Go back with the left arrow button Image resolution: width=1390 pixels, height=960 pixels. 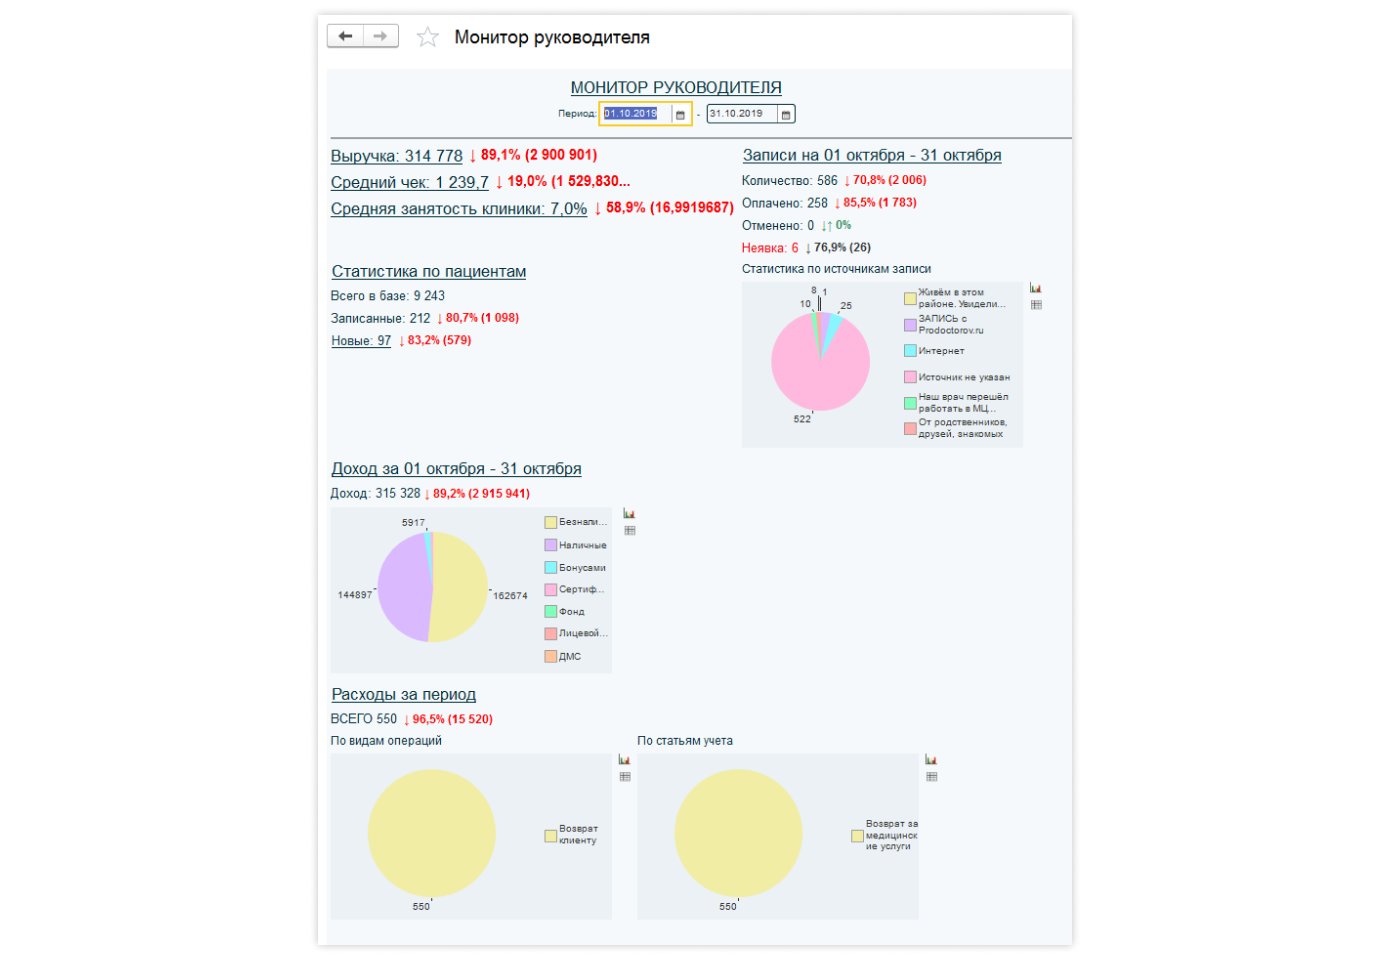point(345,36)
